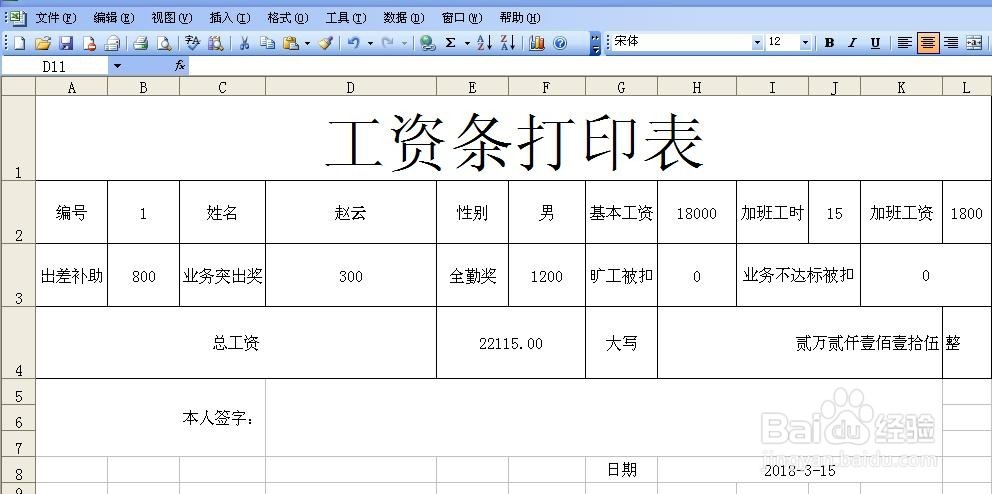Open the Chart Wizard icon

[537, 43]
